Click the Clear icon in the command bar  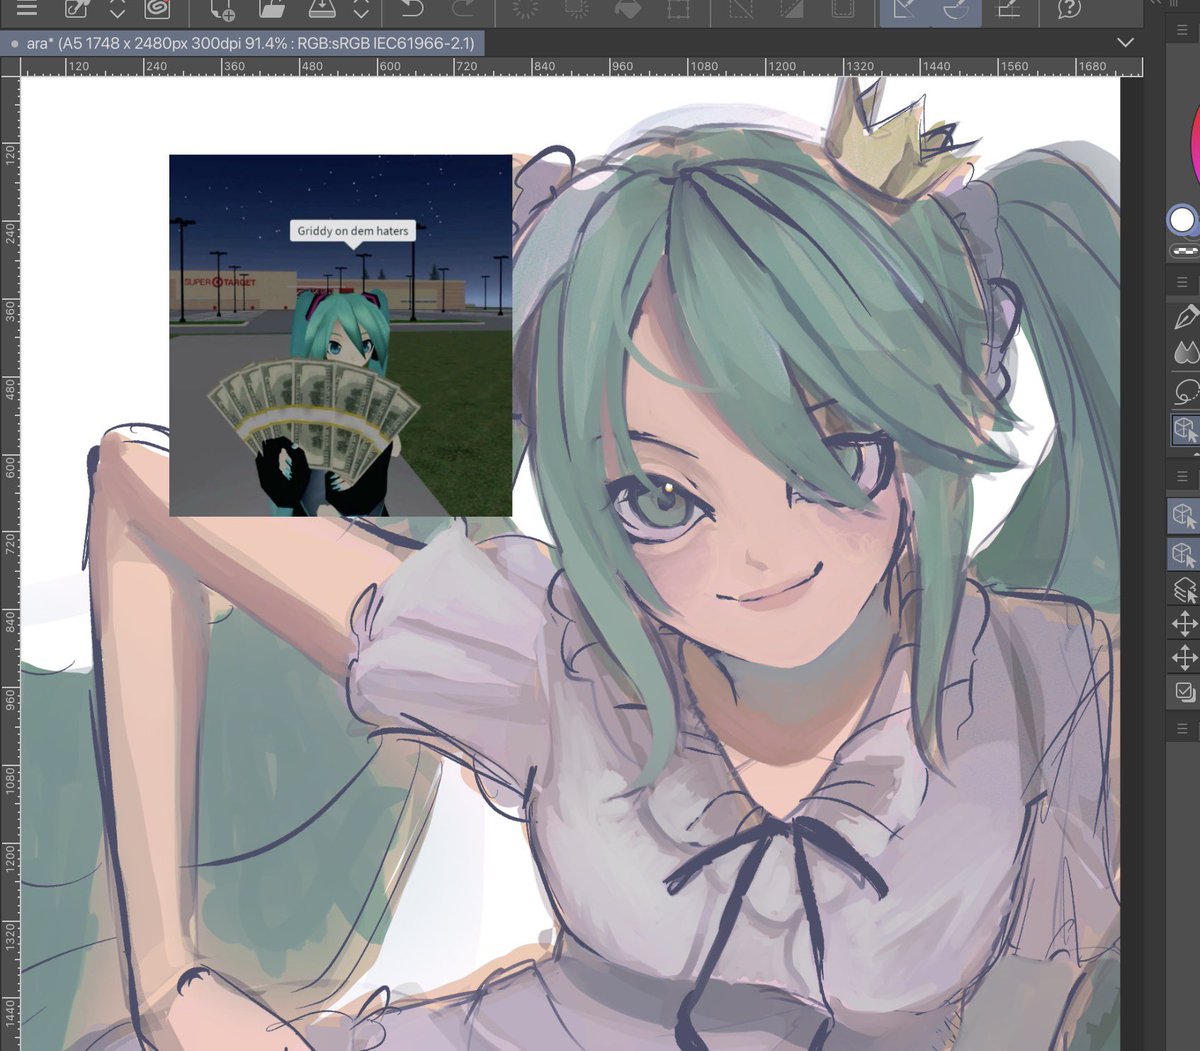click(x=525, y=9)
